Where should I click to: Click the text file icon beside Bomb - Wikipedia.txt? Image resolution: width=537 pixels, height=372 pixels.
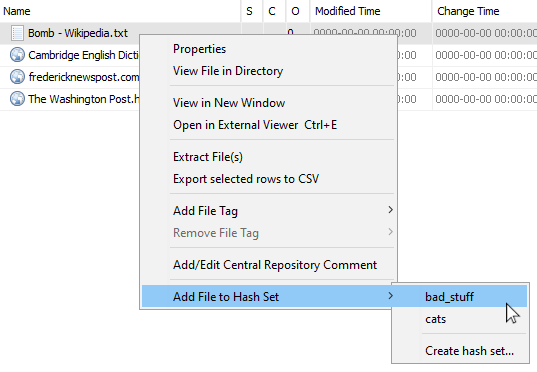[17, 33]
